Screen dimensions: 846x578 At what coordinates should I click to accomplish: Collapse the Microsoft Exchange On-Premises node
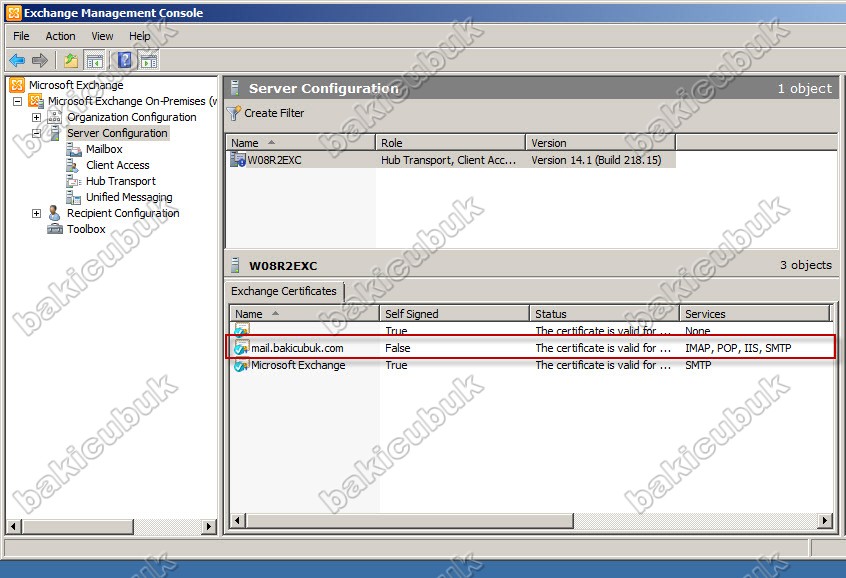click(x=18, y=101)
